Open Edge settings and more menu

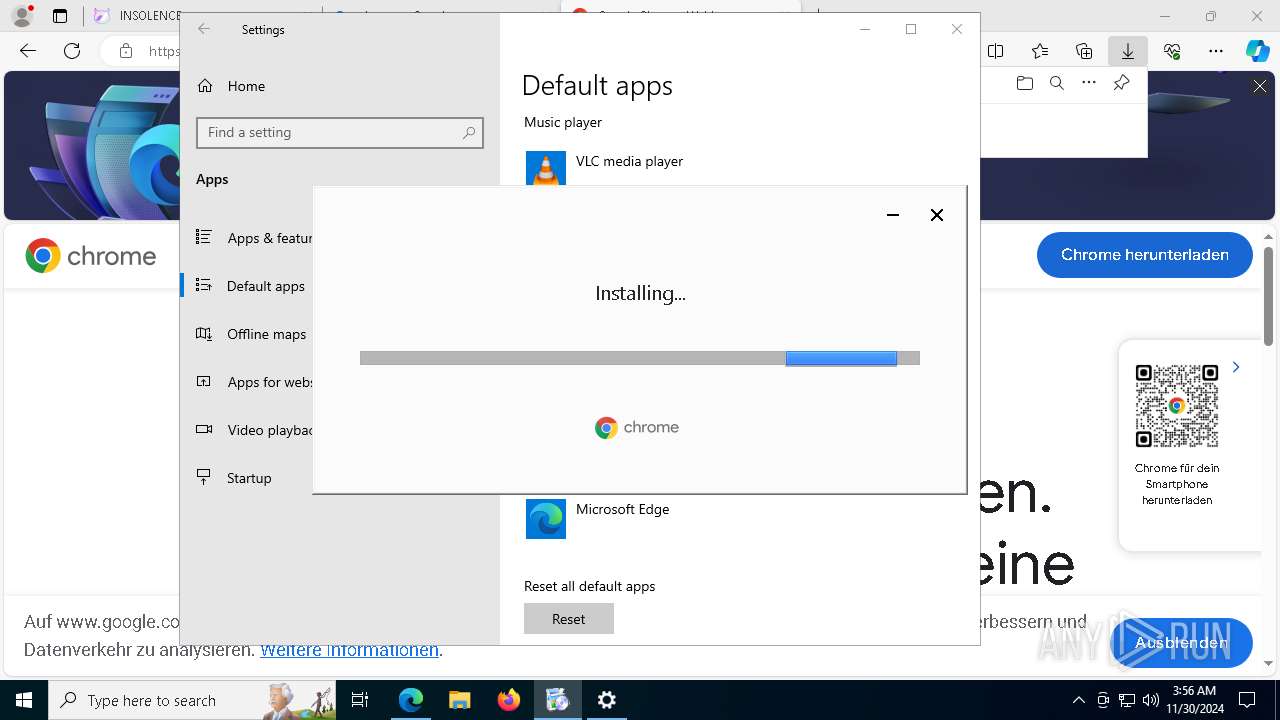(x=1216, y=51)
